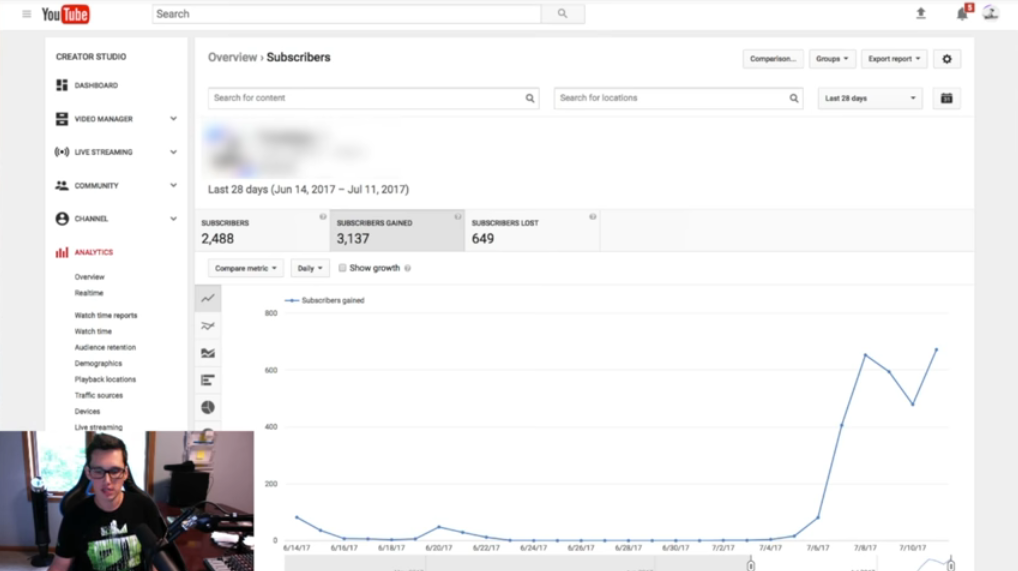
Task: Open Playback locations report
Action: [105, 379]
